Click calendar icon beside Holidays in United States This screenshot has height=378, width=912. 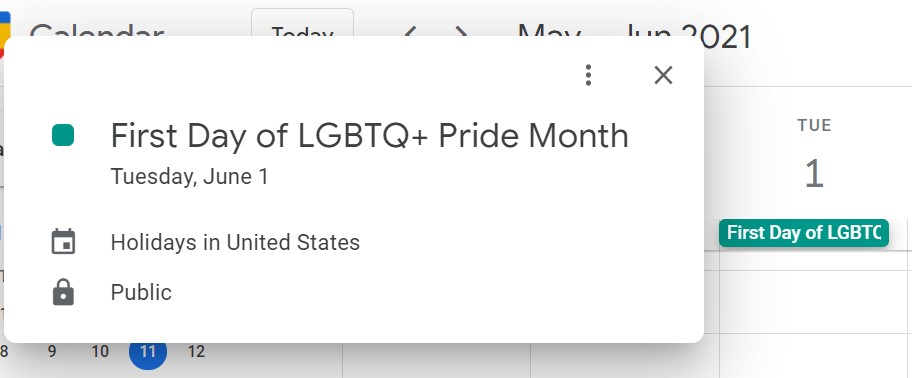pos(63,242)
